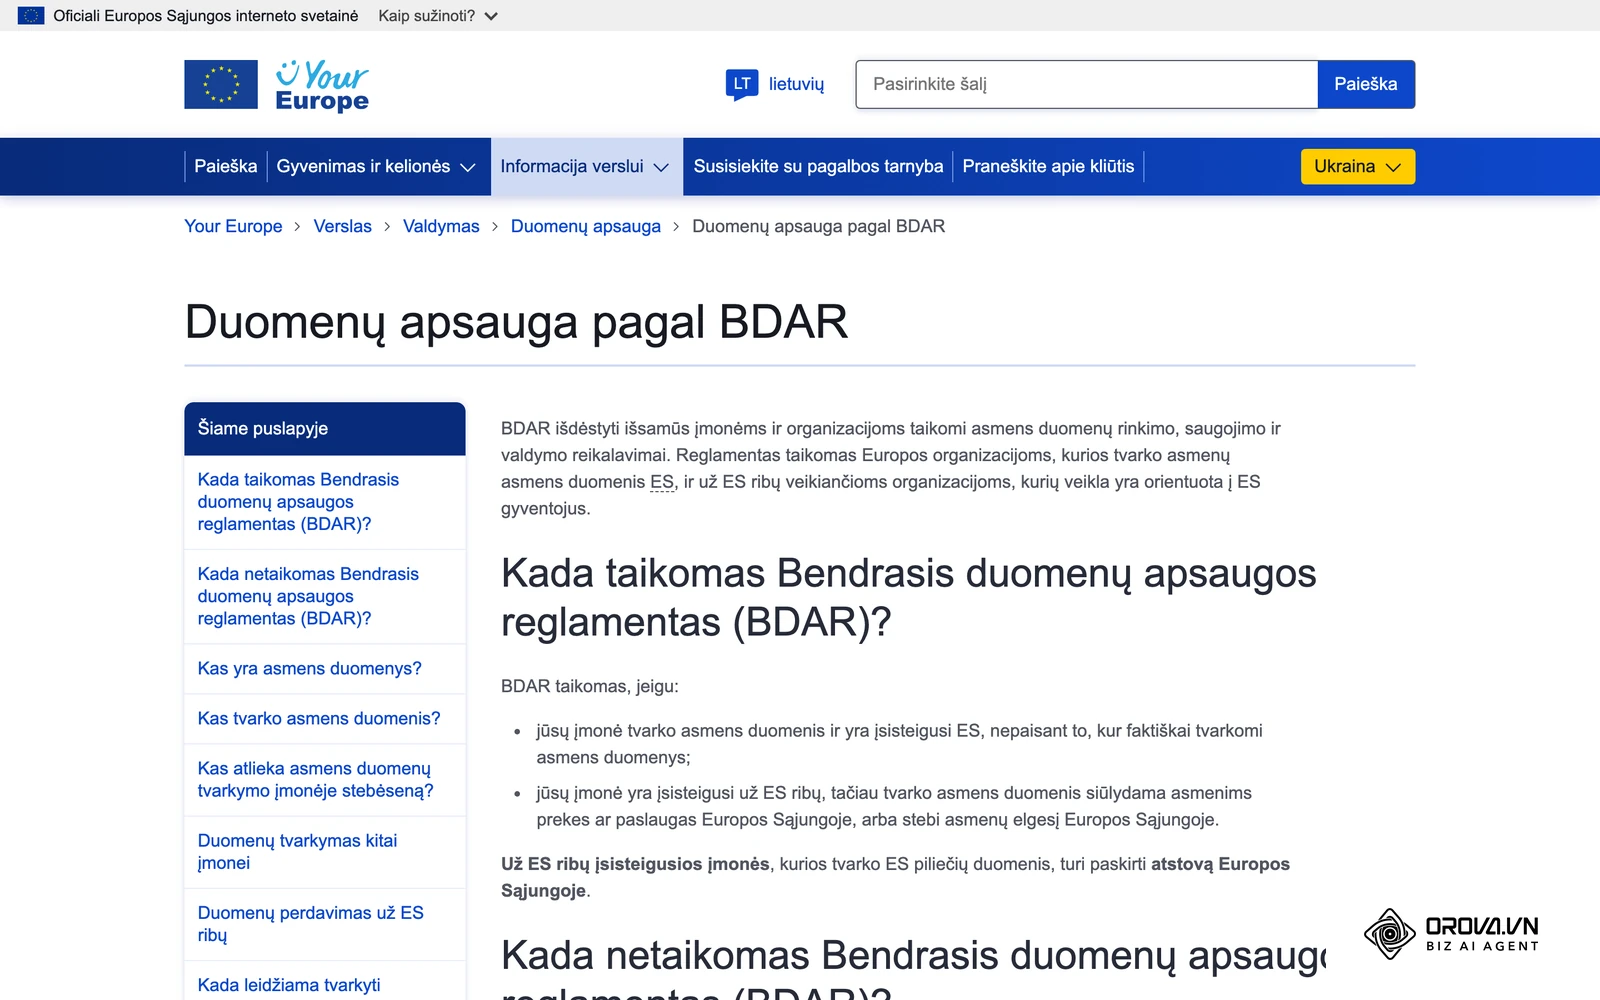The image size is (1600, 1000).
Task: Expand the 'Kaip sužinoti?' disclosure
Action: click(x=437, y=16)
